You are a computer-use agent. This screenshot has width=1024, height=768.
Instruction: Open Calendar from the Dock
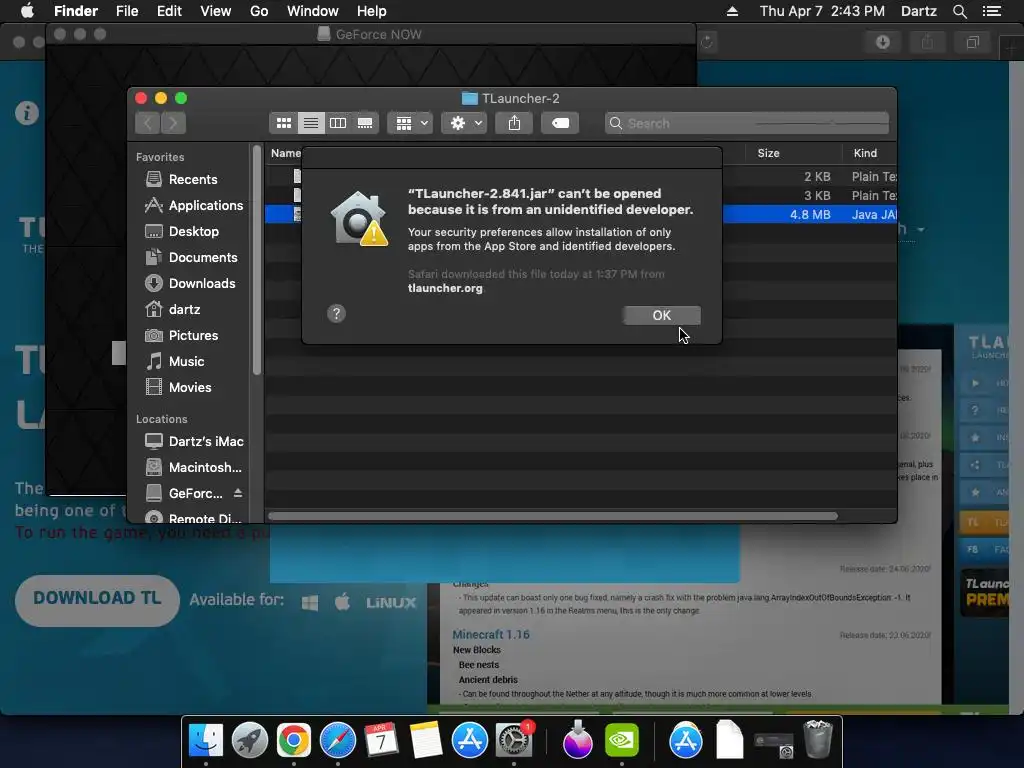coord(381,740)
